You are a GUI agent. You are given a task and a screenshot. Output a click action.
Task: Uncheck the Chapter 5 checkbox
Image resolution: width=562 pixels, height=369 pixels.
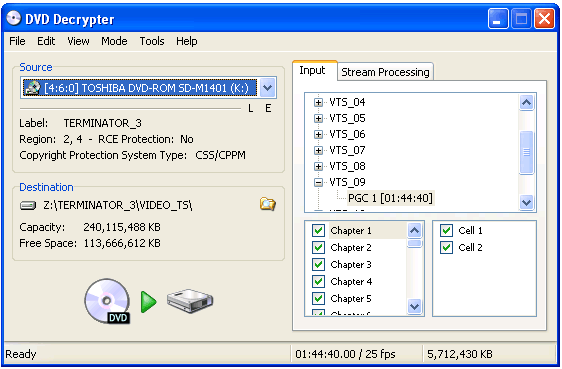[x=318, y=298]
